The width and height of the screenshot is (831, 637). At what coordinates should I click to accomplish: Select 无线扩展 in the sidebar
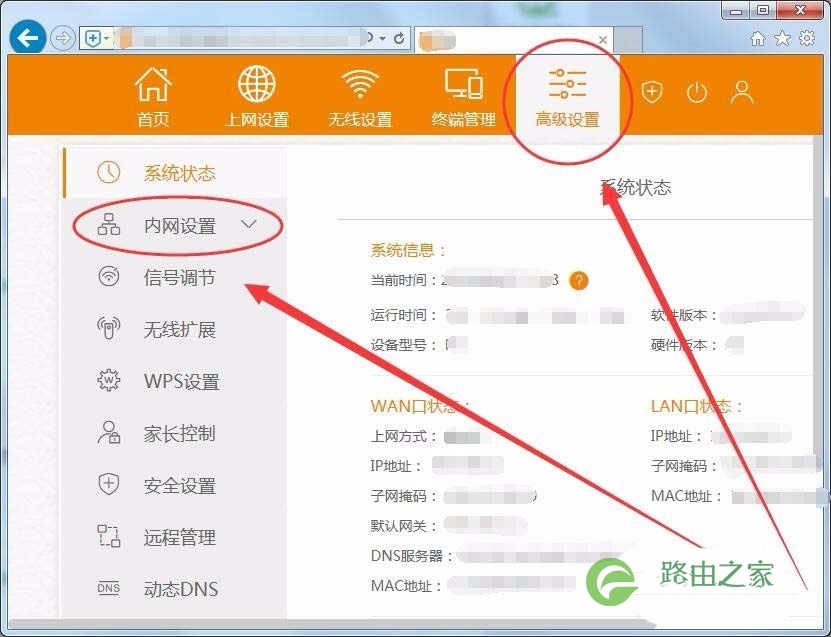point(175,329)
